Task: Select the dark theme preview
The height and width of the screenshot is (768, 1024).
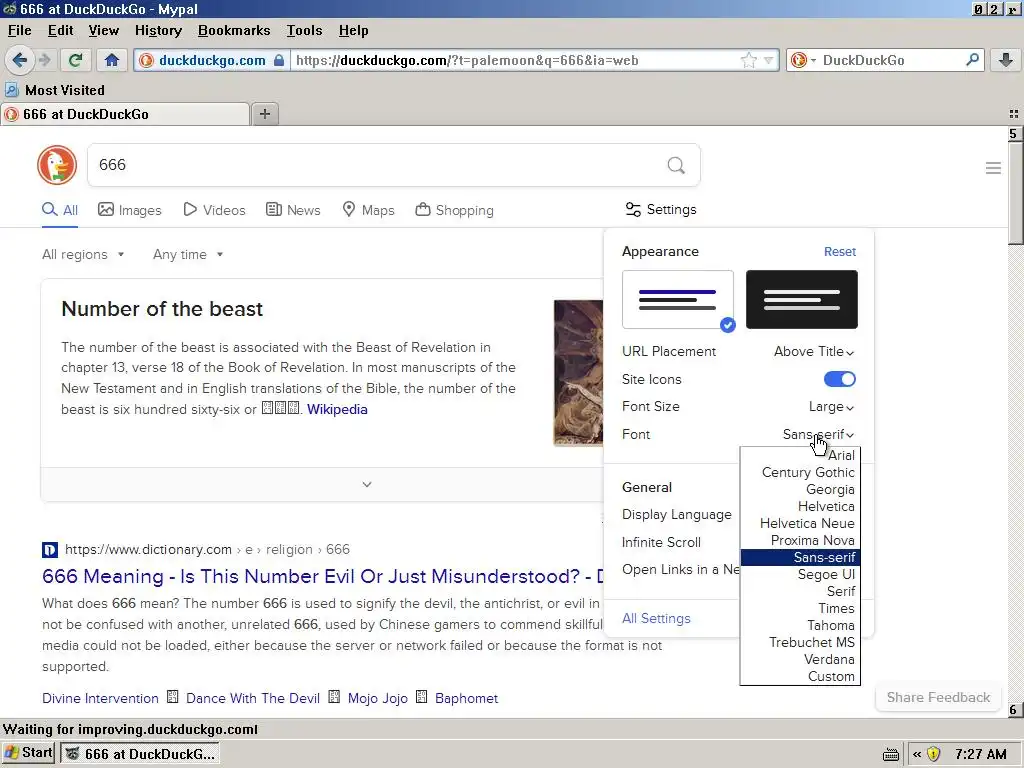Action: pos(801,300)
